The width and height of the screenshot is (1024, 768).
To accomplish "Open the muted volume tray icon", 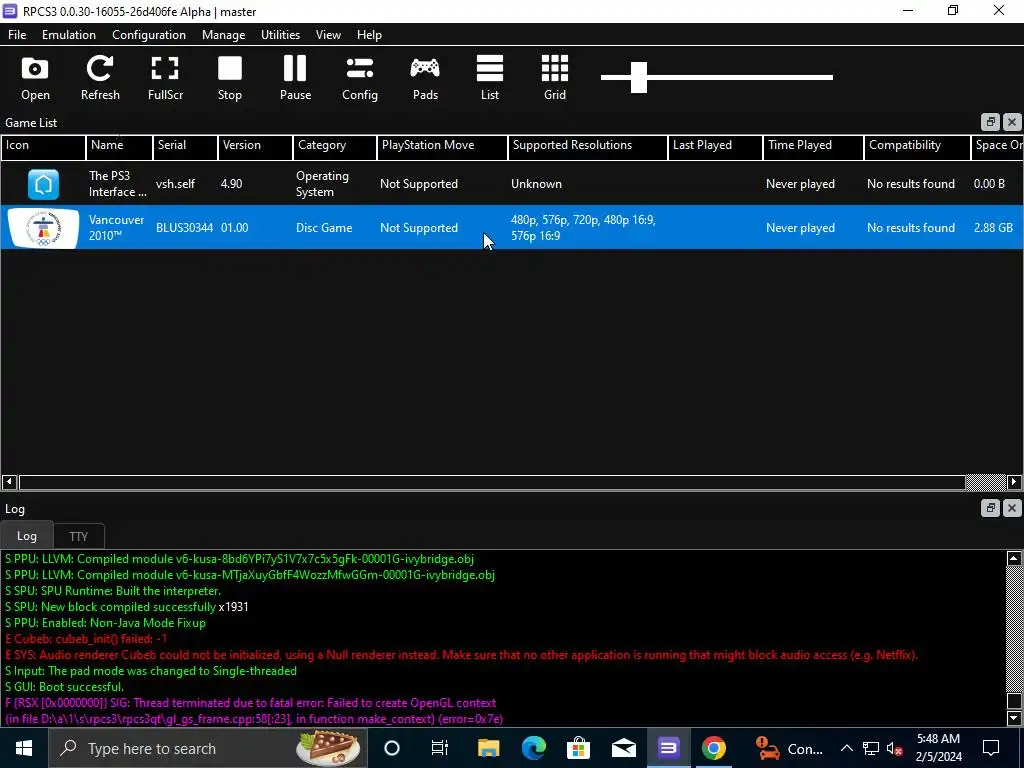I will pos(895,749).
